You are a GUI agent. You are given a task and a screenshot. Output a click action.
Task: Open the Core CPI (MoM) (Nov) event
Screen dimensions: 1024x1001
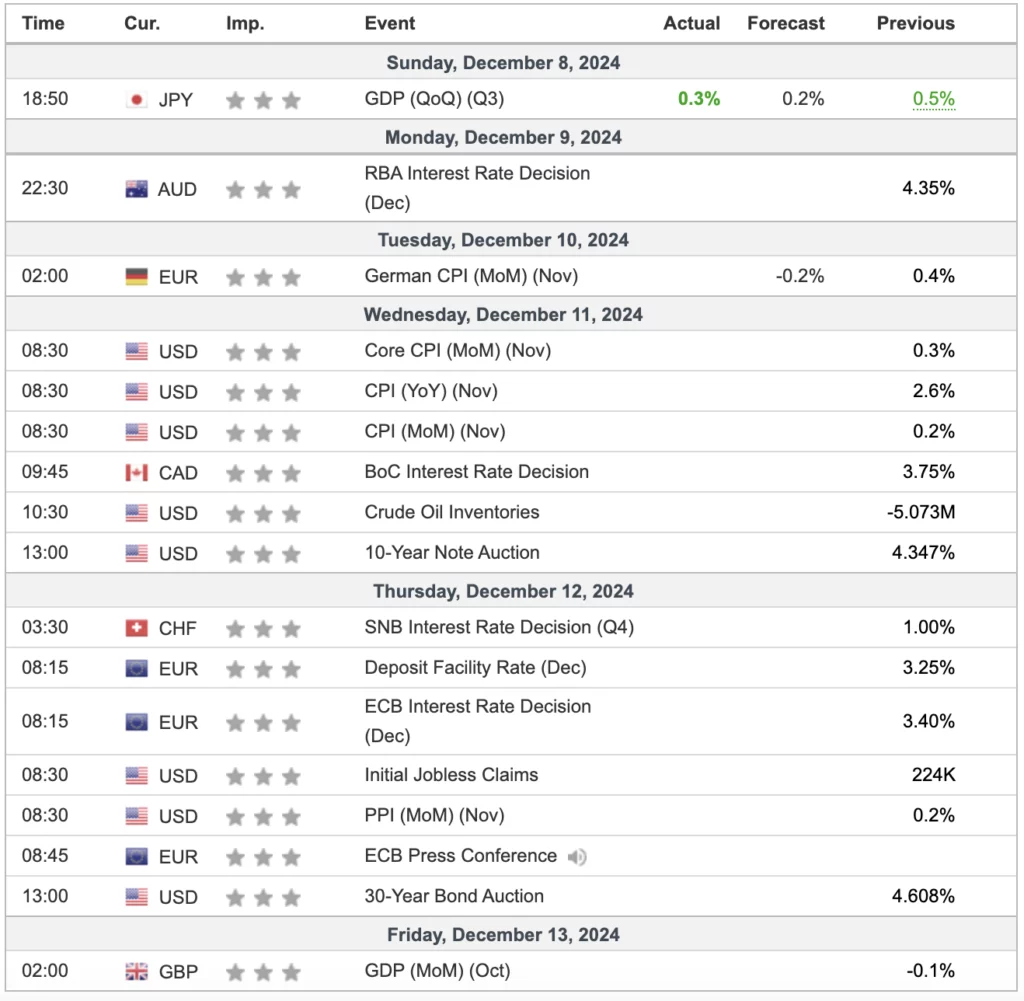click(x=458, y=350)
